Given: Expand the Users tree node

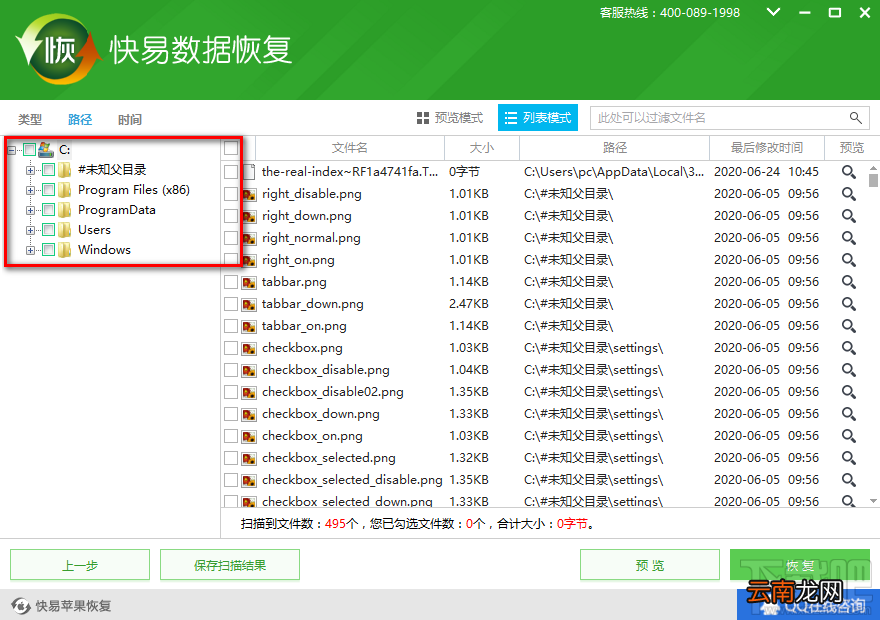Looking at the screenshot, I should point(30,230).
